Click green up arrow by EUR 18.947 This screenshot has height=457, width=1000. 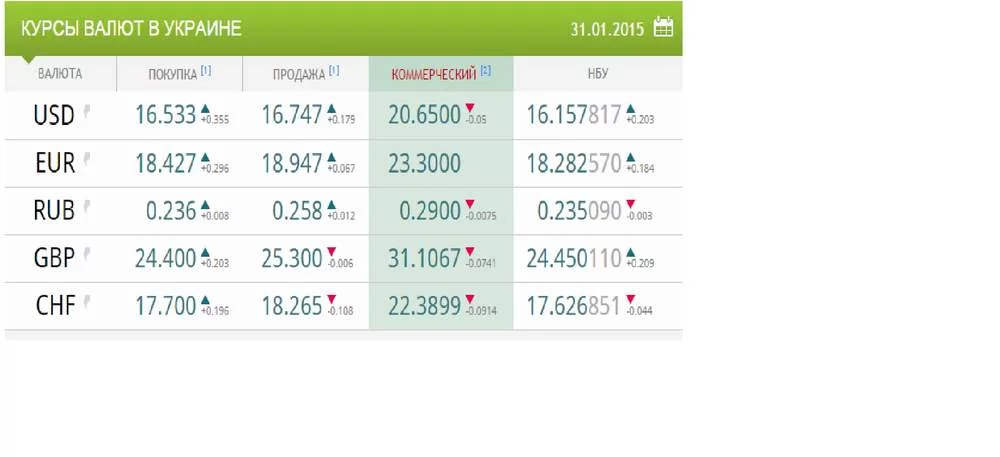[332, 157]
